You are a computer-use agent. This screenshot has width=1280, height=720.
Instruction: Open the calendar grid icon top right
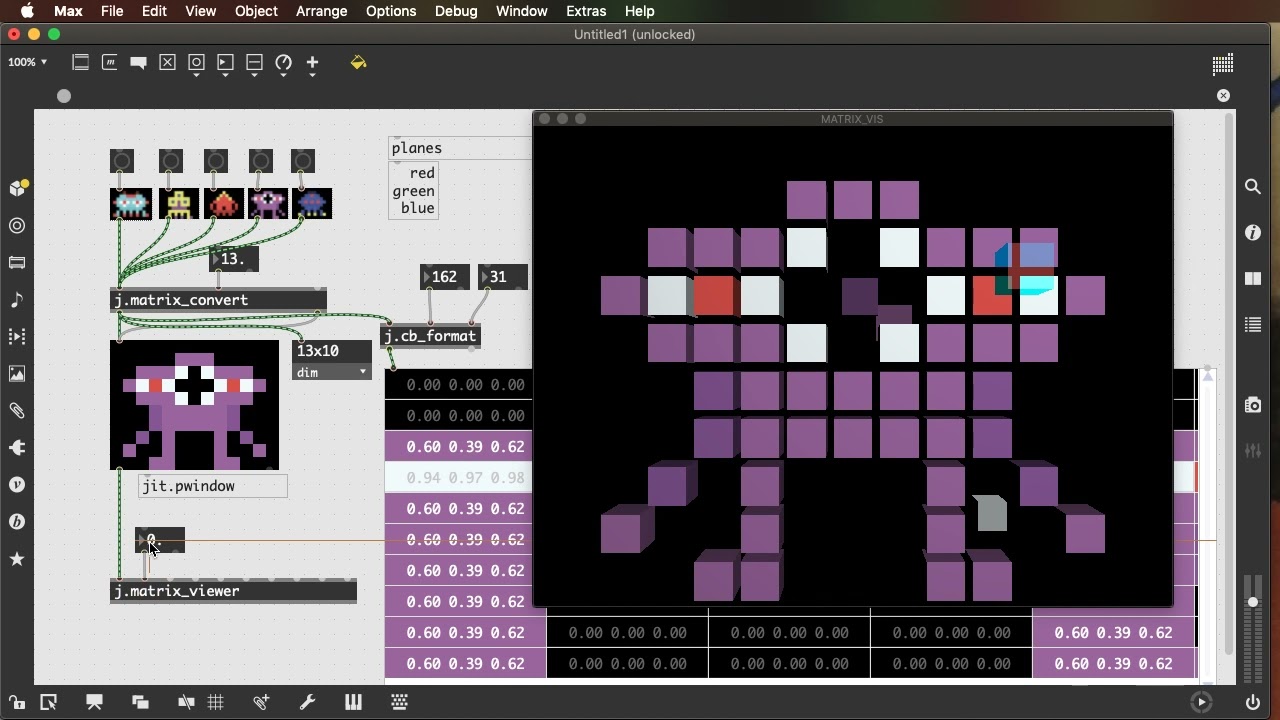click(x=1222, y=64)
